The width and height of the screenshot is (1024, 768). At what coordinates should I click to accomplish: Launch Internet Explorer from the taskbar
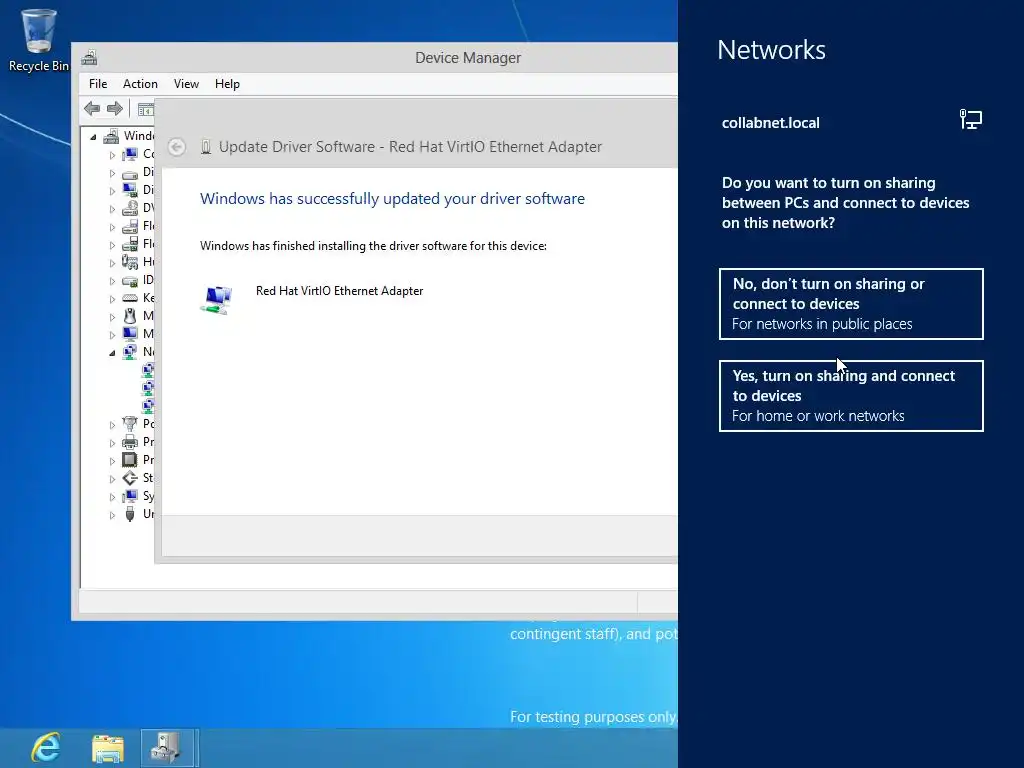[x=46, y=748]
